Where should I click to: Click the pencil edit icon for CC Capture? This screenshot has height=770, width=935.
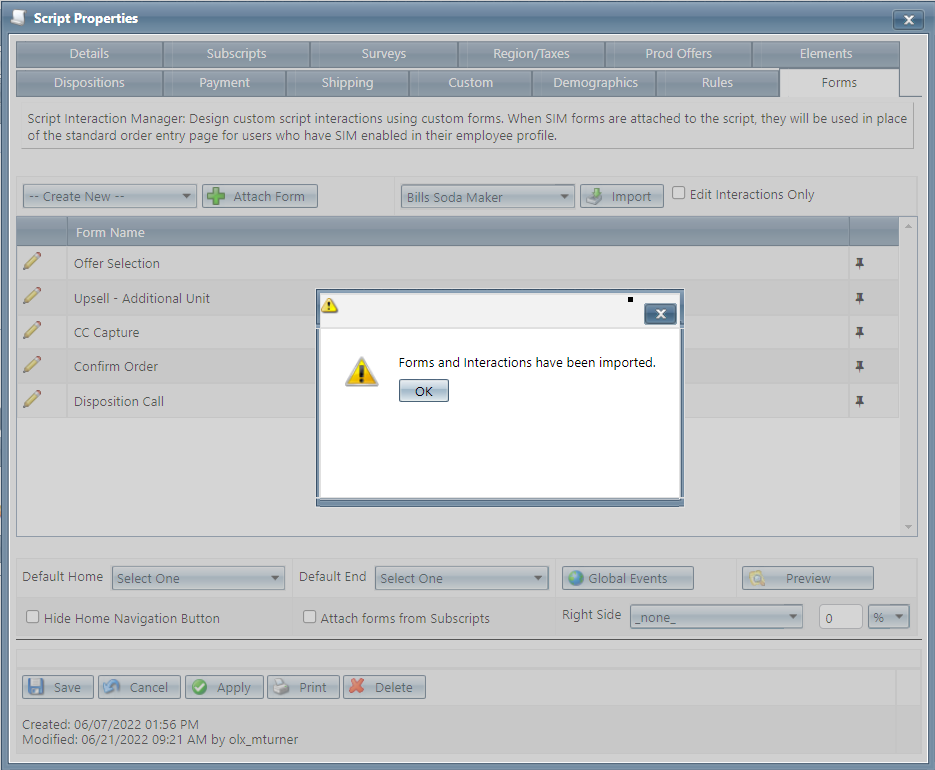[32, 330]
